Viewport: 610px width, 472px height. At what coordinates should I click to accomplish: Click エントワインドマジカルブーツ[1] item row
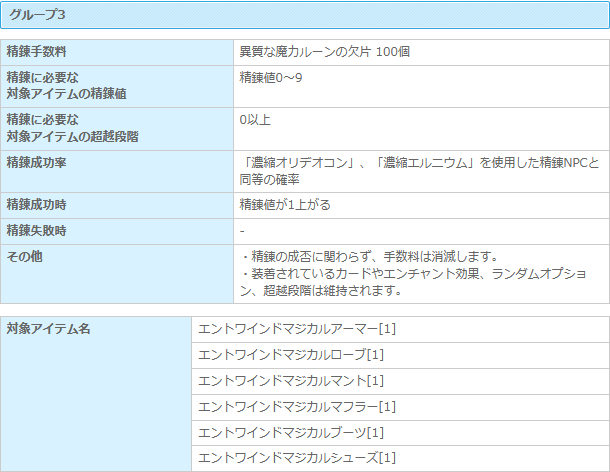click(x=291, y=432)
